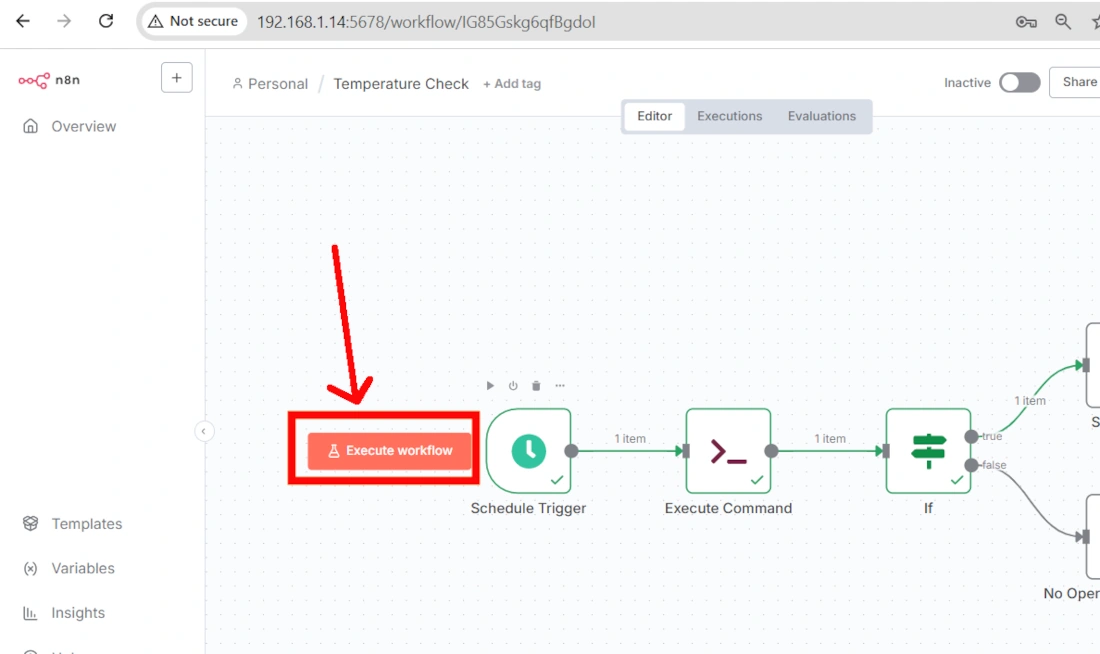1100x654 pixels.
Task: Select the Execute Command terminal node
Action: click(728, 451)
